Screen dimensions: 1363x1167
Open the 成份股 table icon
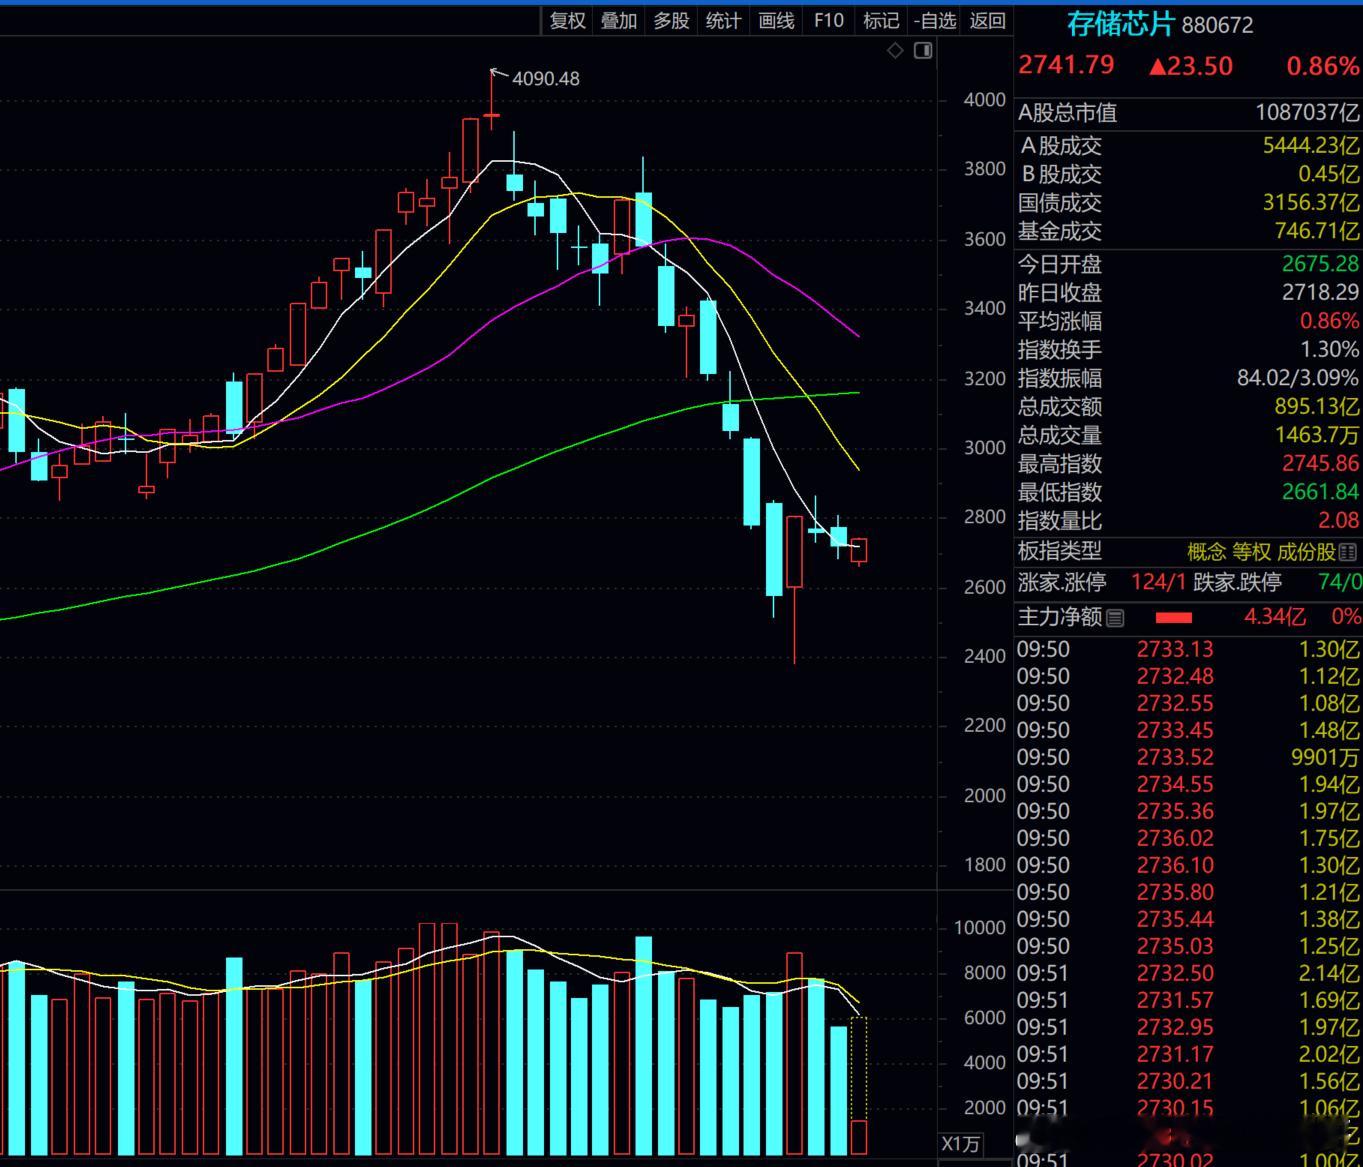1348,552
